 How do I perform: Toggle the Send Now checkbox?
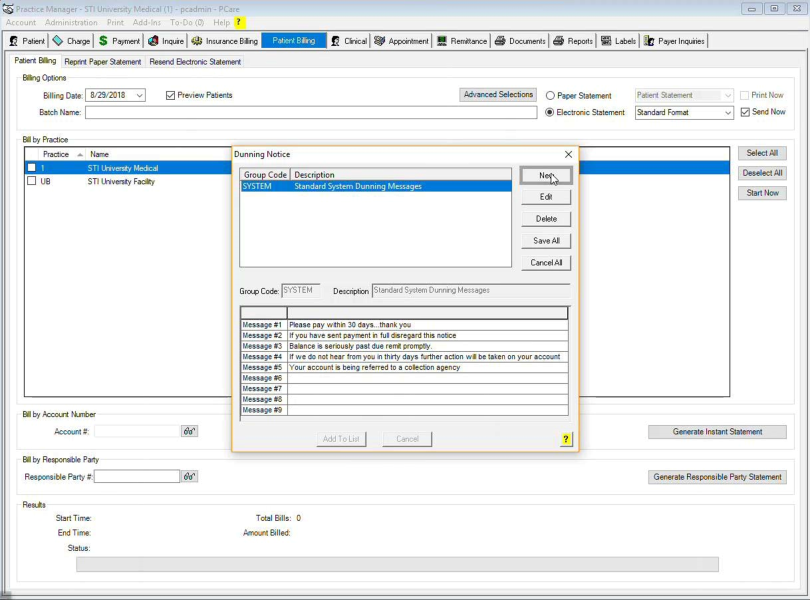point(745,112)
